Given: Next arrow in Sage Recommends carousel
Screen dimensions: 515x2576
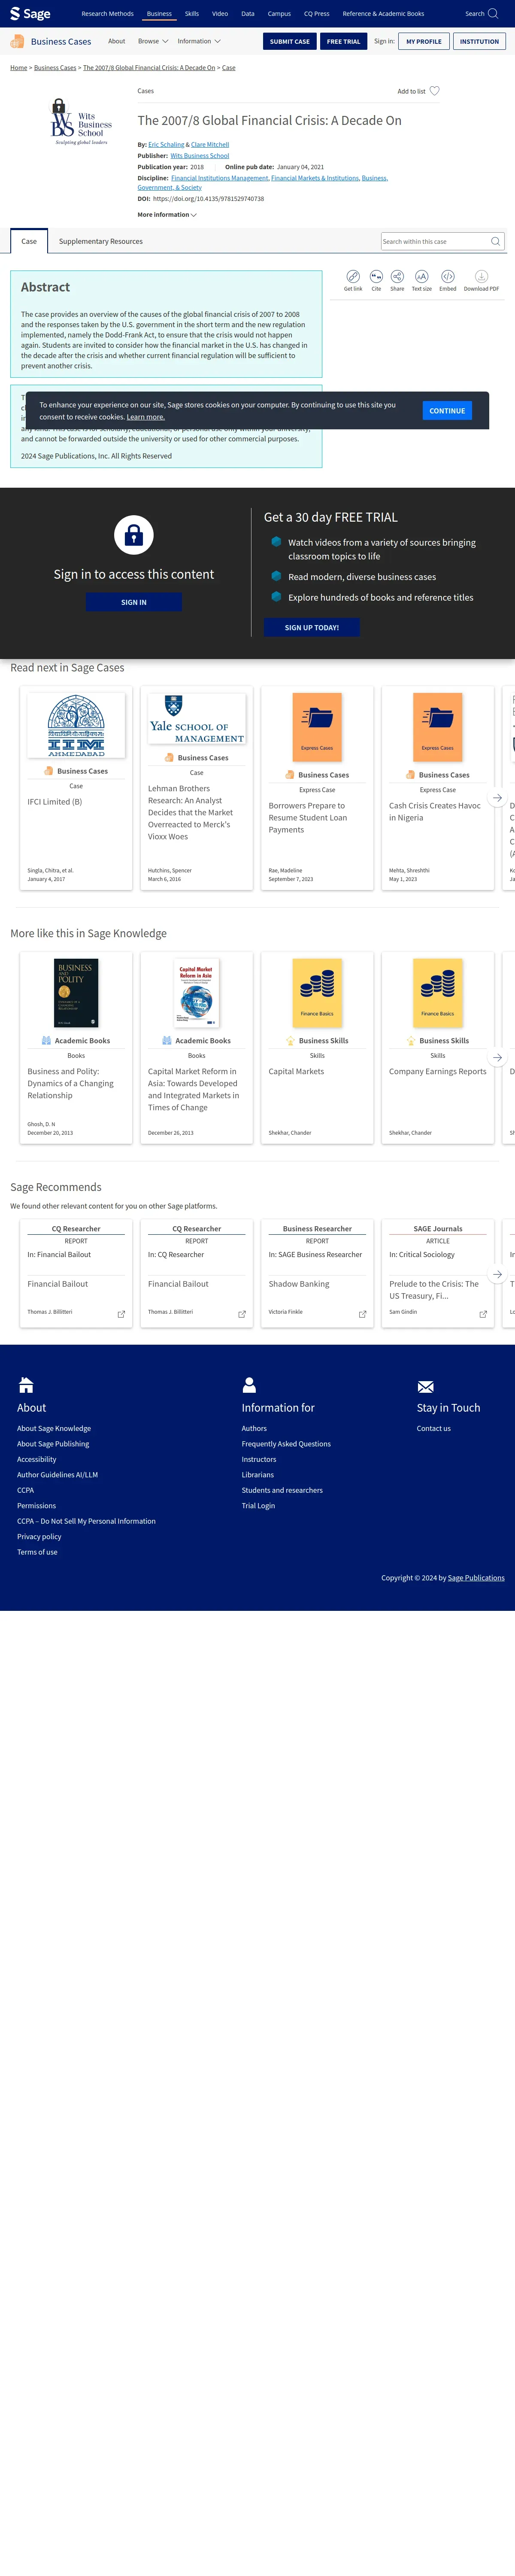Looking at the screenshot, I should tap(497, 1274).
